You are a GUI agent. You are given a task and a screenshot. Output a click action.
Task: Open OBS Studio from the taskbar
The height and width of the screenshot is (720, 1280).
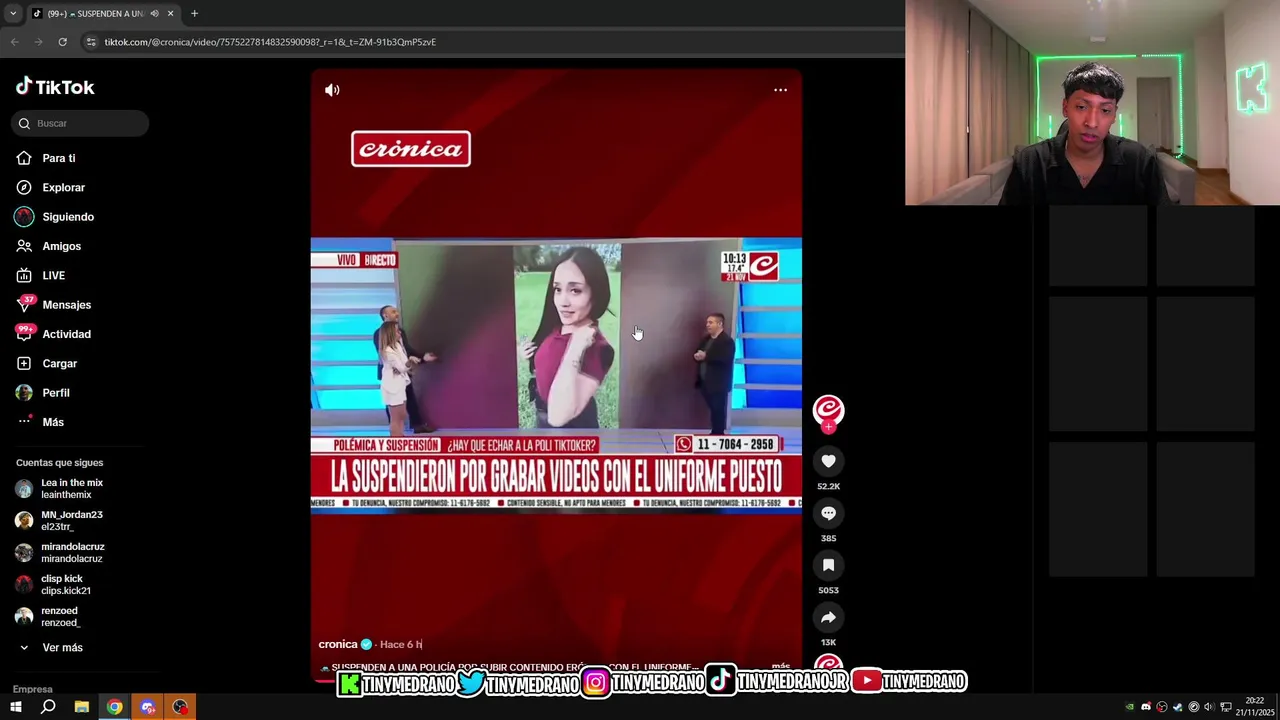point(180,707)
